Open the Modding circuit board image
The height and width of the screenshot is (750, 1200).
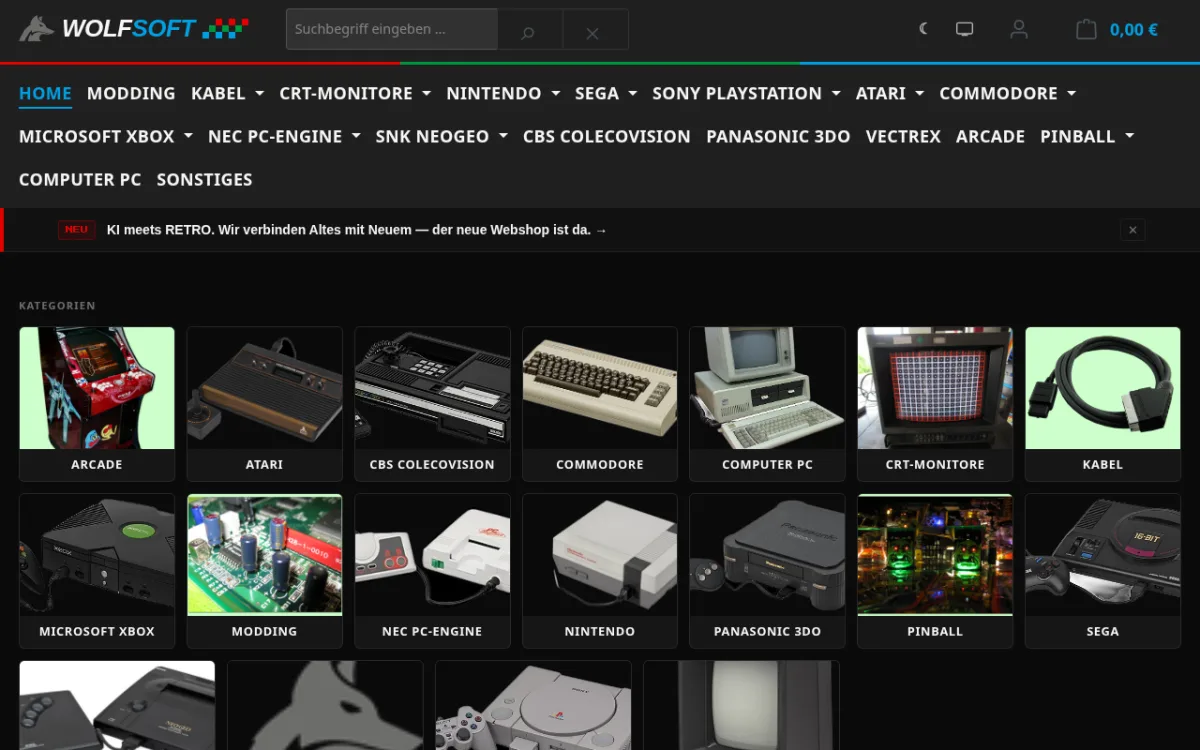point(265,555)
